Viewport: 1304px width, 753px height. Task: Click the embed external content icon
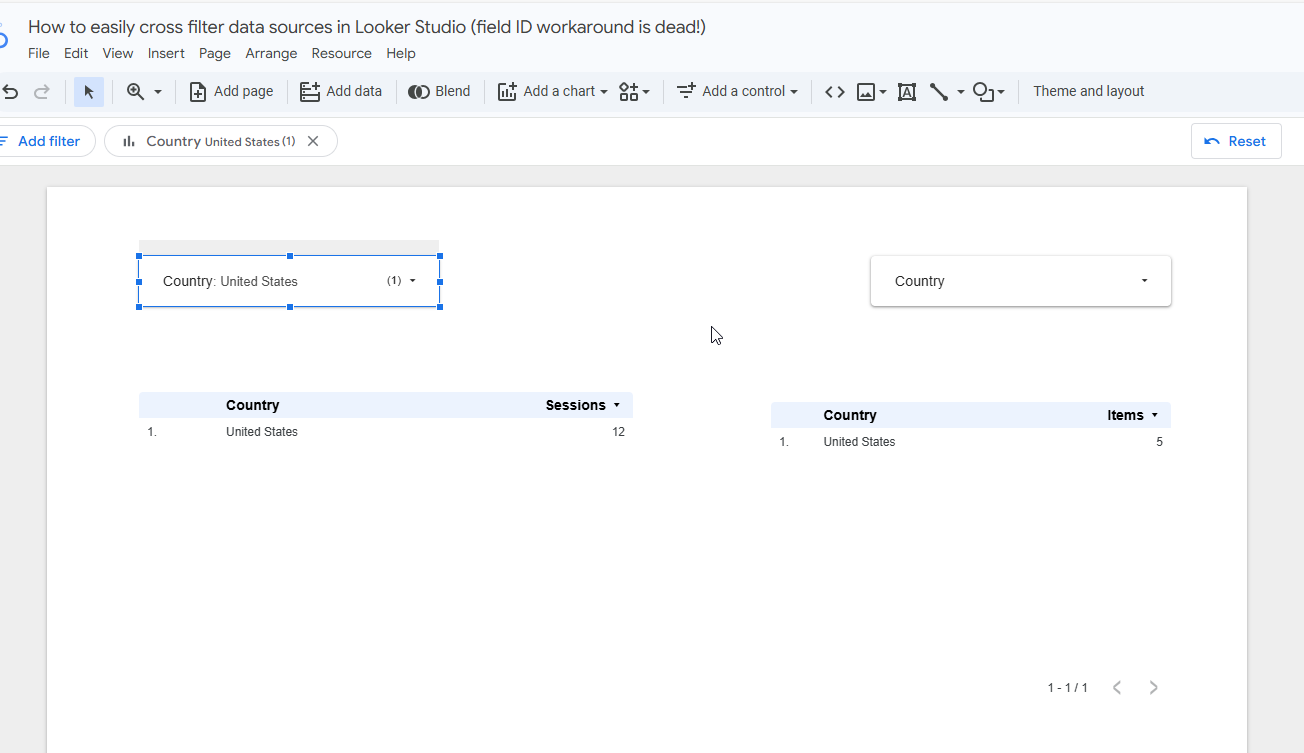(x=834, y=91)
